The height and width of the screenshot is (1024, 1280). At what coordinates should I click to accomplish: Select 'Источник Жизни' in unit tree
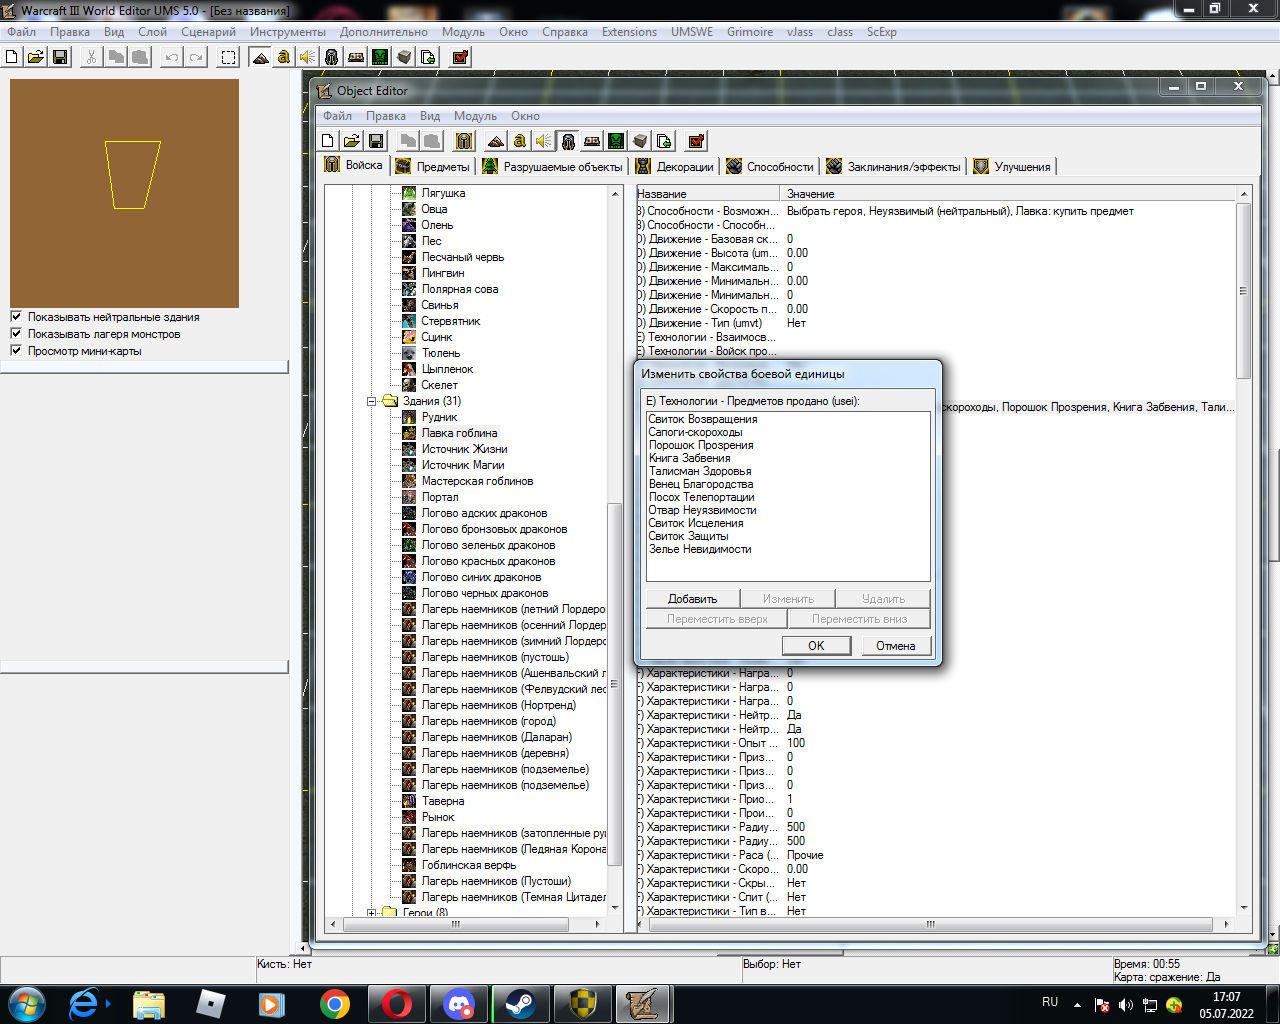pos(464,449)
